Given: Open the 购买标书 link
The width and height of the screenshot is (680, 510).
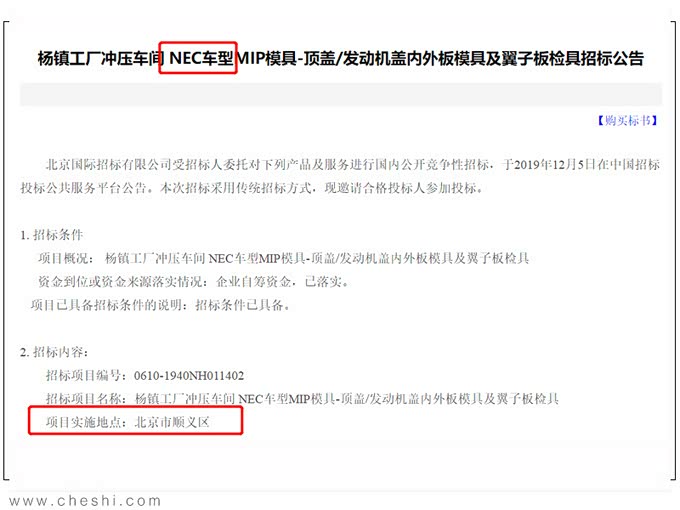Looking at the screenshot, I should coord(628,121).
